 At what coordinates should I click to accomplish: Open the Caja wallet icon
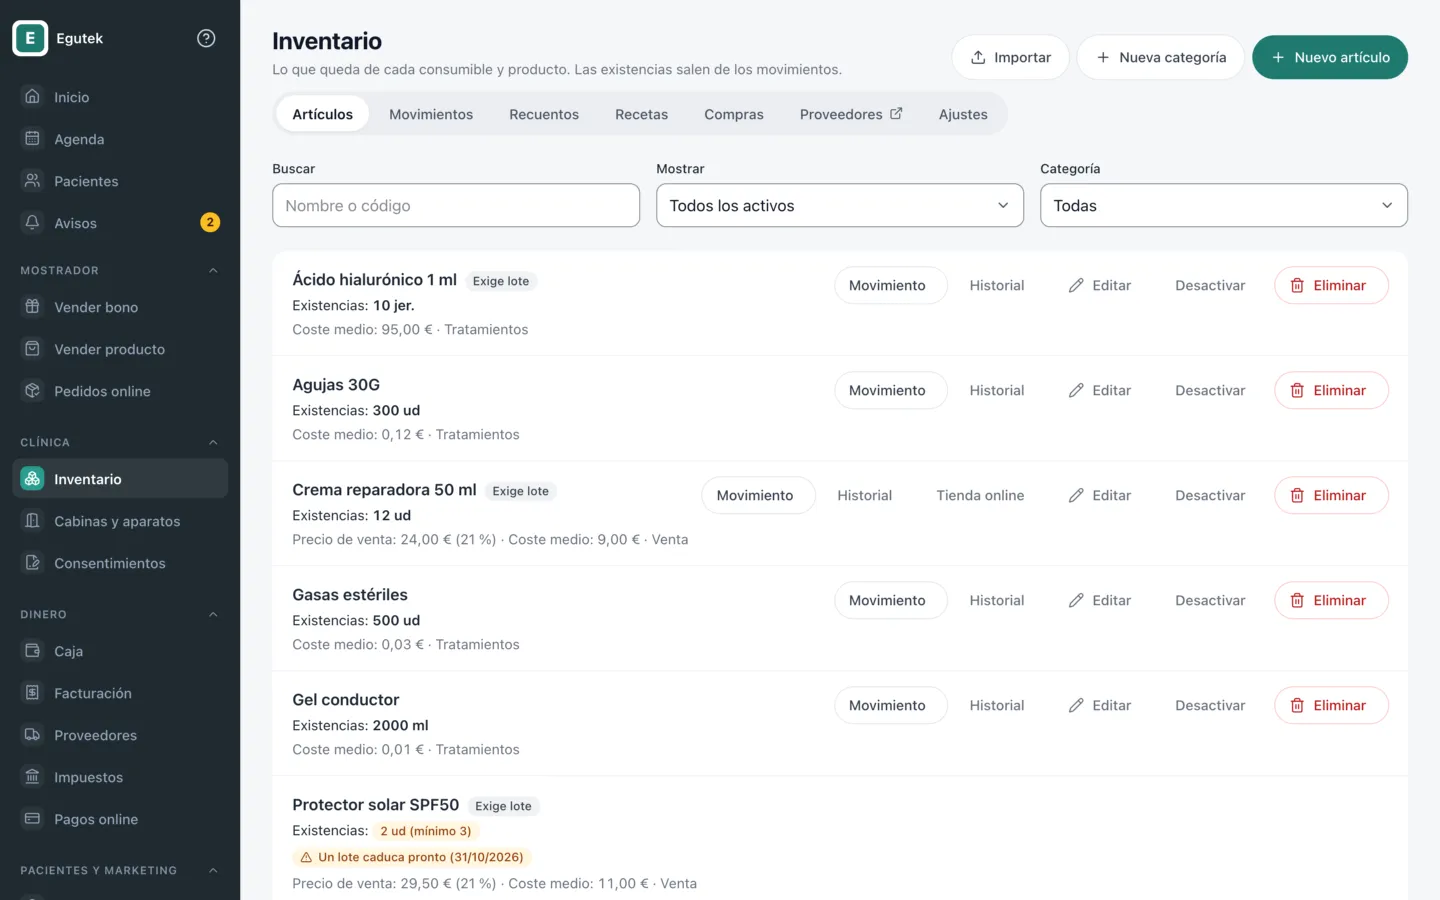click(x=32, y=651)
